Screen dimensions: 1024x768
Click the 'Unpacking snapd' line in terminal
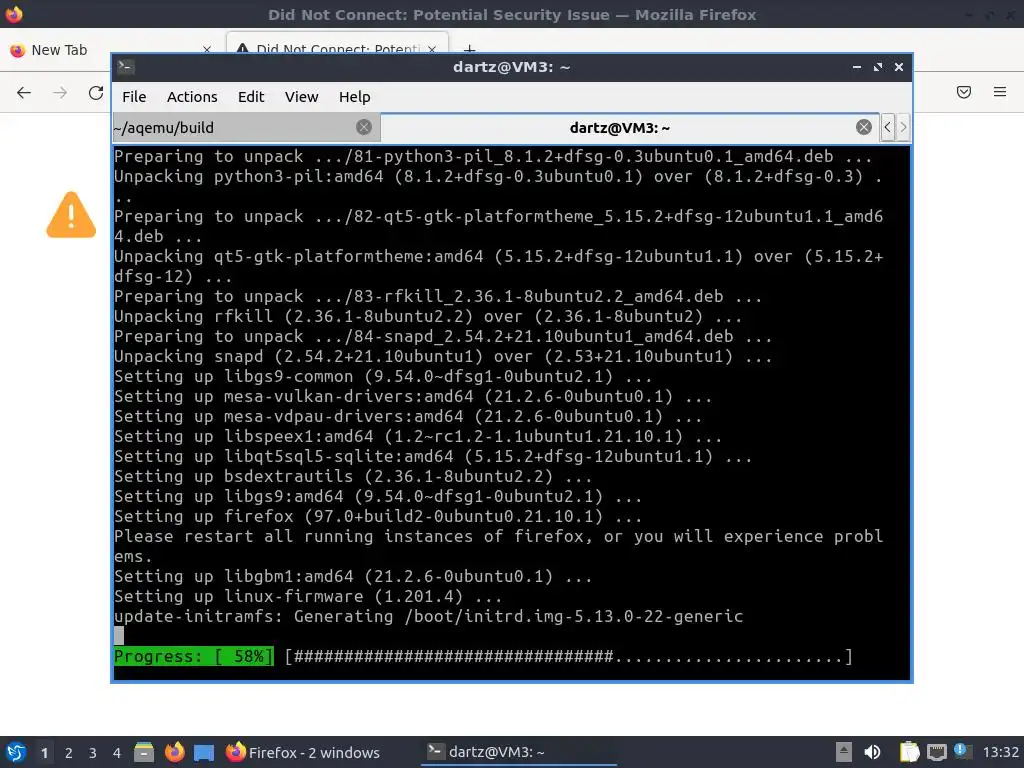(x=443, y=356)
